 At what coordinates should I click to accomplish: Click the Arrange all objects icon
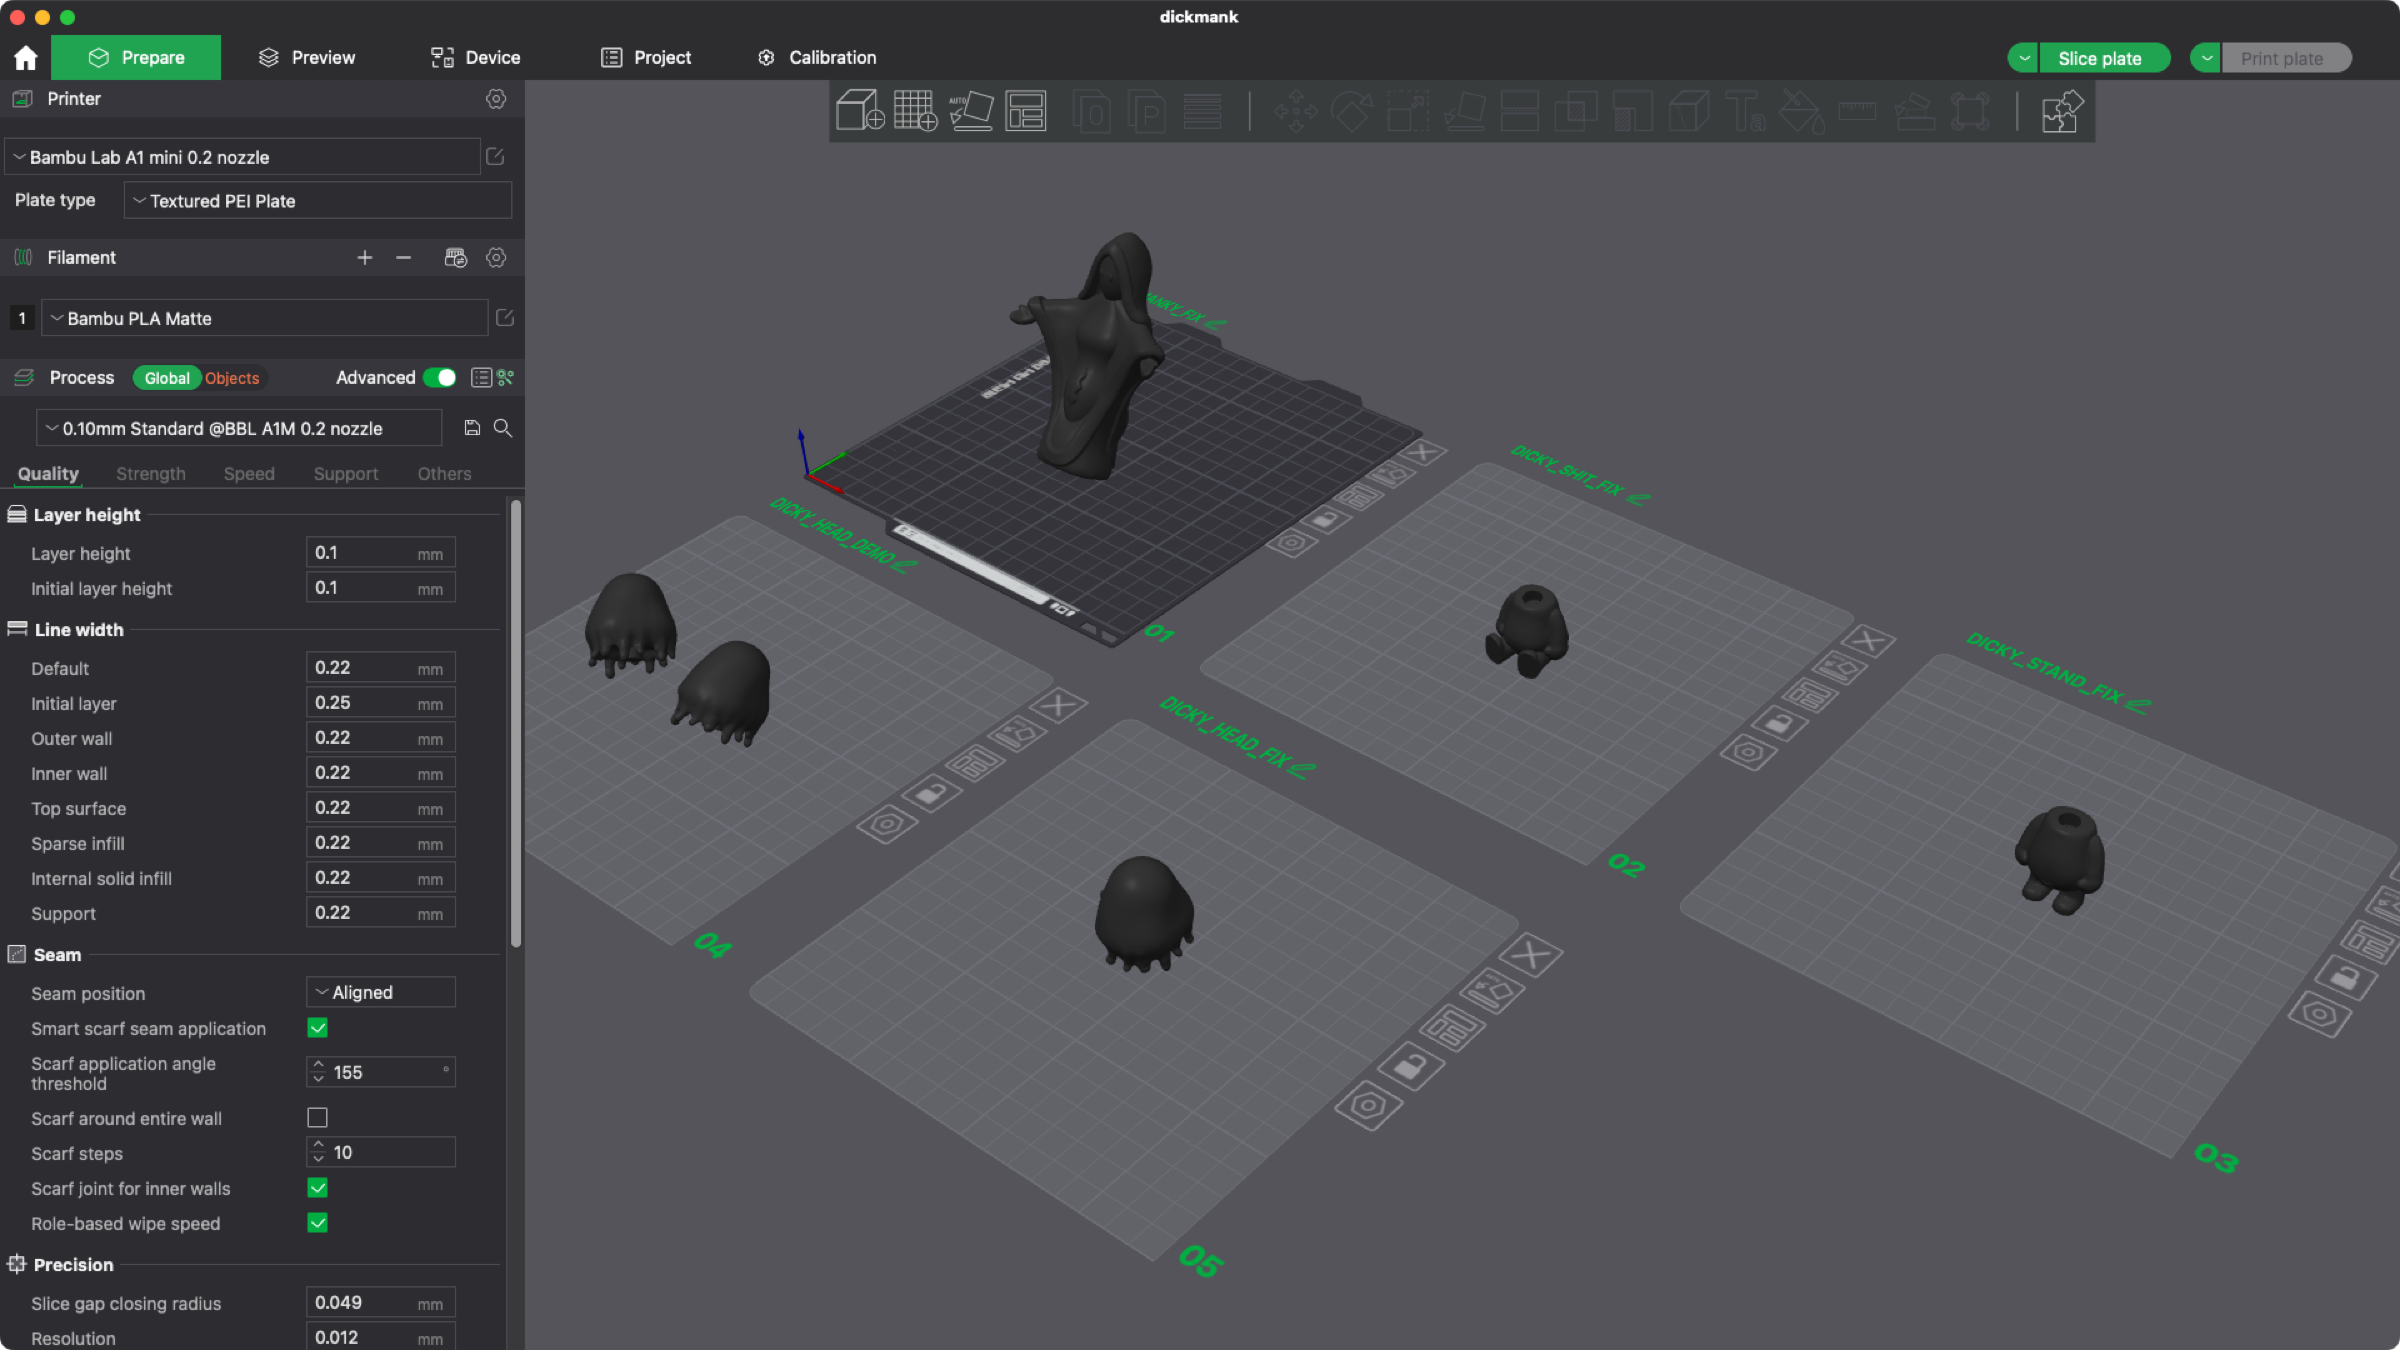(1025, 111)
